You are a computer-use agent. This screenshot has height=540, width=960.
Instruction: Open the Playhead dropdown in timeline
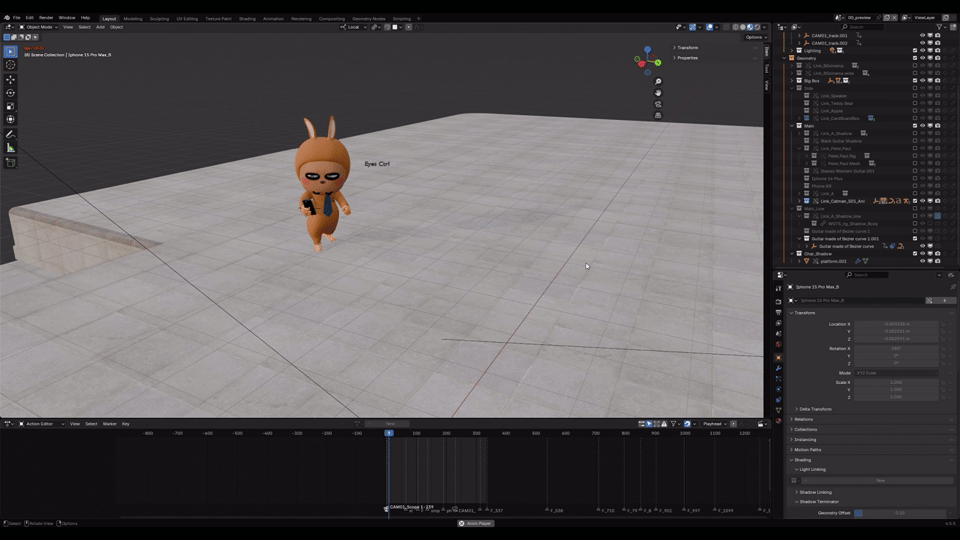(x=714, y=424)
